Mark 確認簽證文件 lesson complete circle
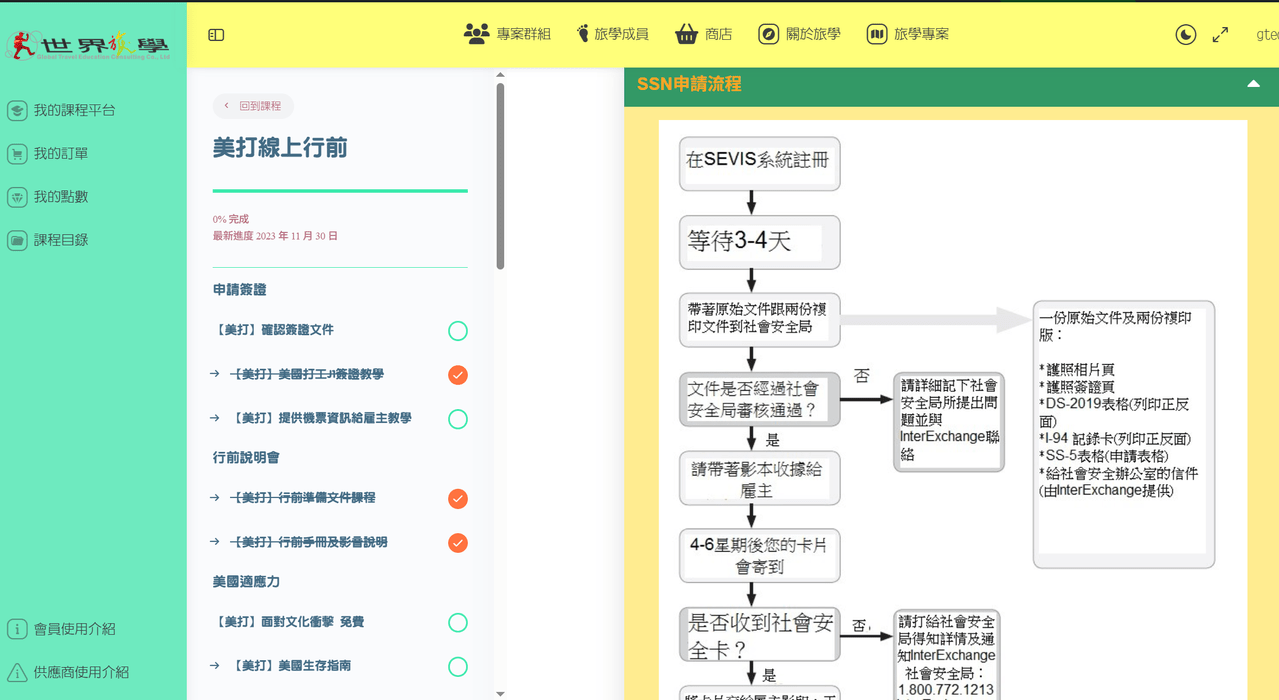Viewport: 1279px width, 700px height. tap(458, 331)
